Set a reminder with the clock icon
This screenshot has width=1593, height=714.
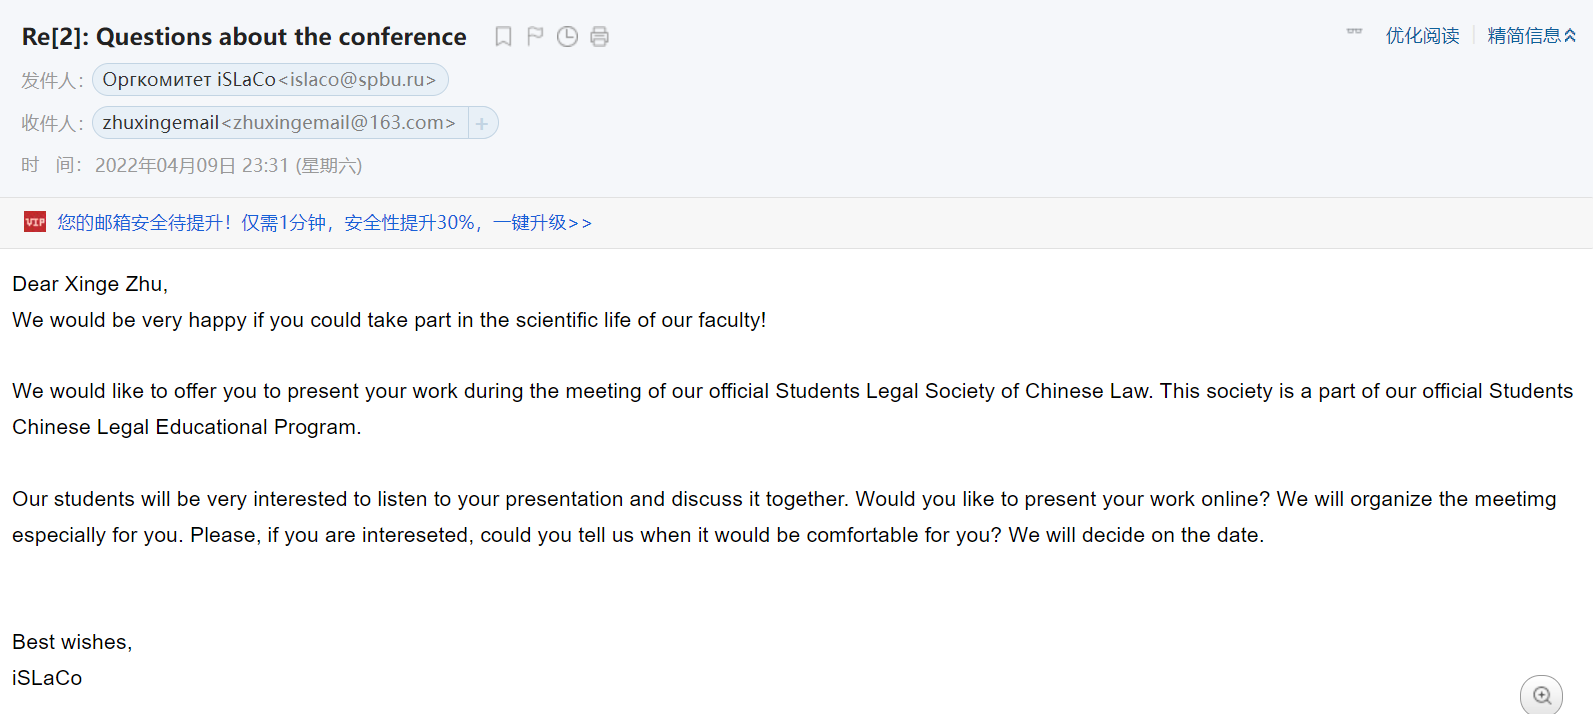point(567,37)
